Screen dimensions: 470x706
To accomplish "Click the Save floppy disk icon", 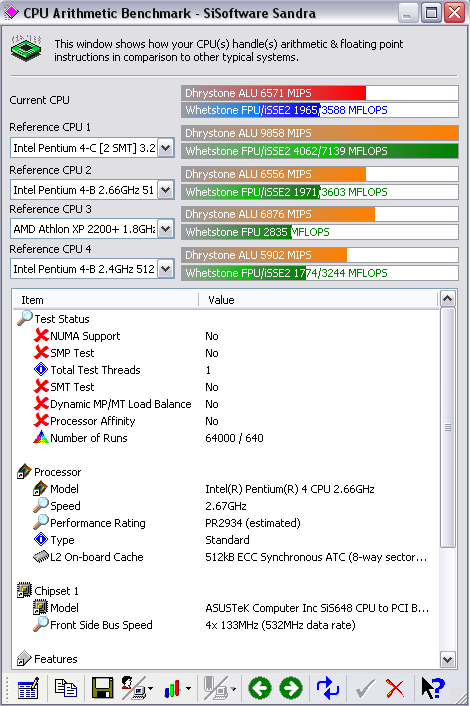I will pyautogui.click(x=103, y=688).
